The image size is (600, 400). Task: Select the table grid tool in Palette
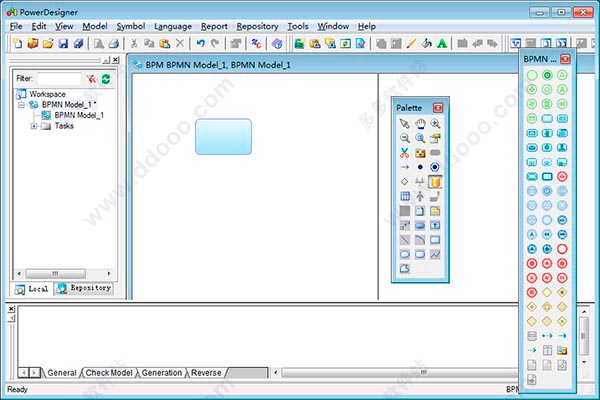pos(404,196)
